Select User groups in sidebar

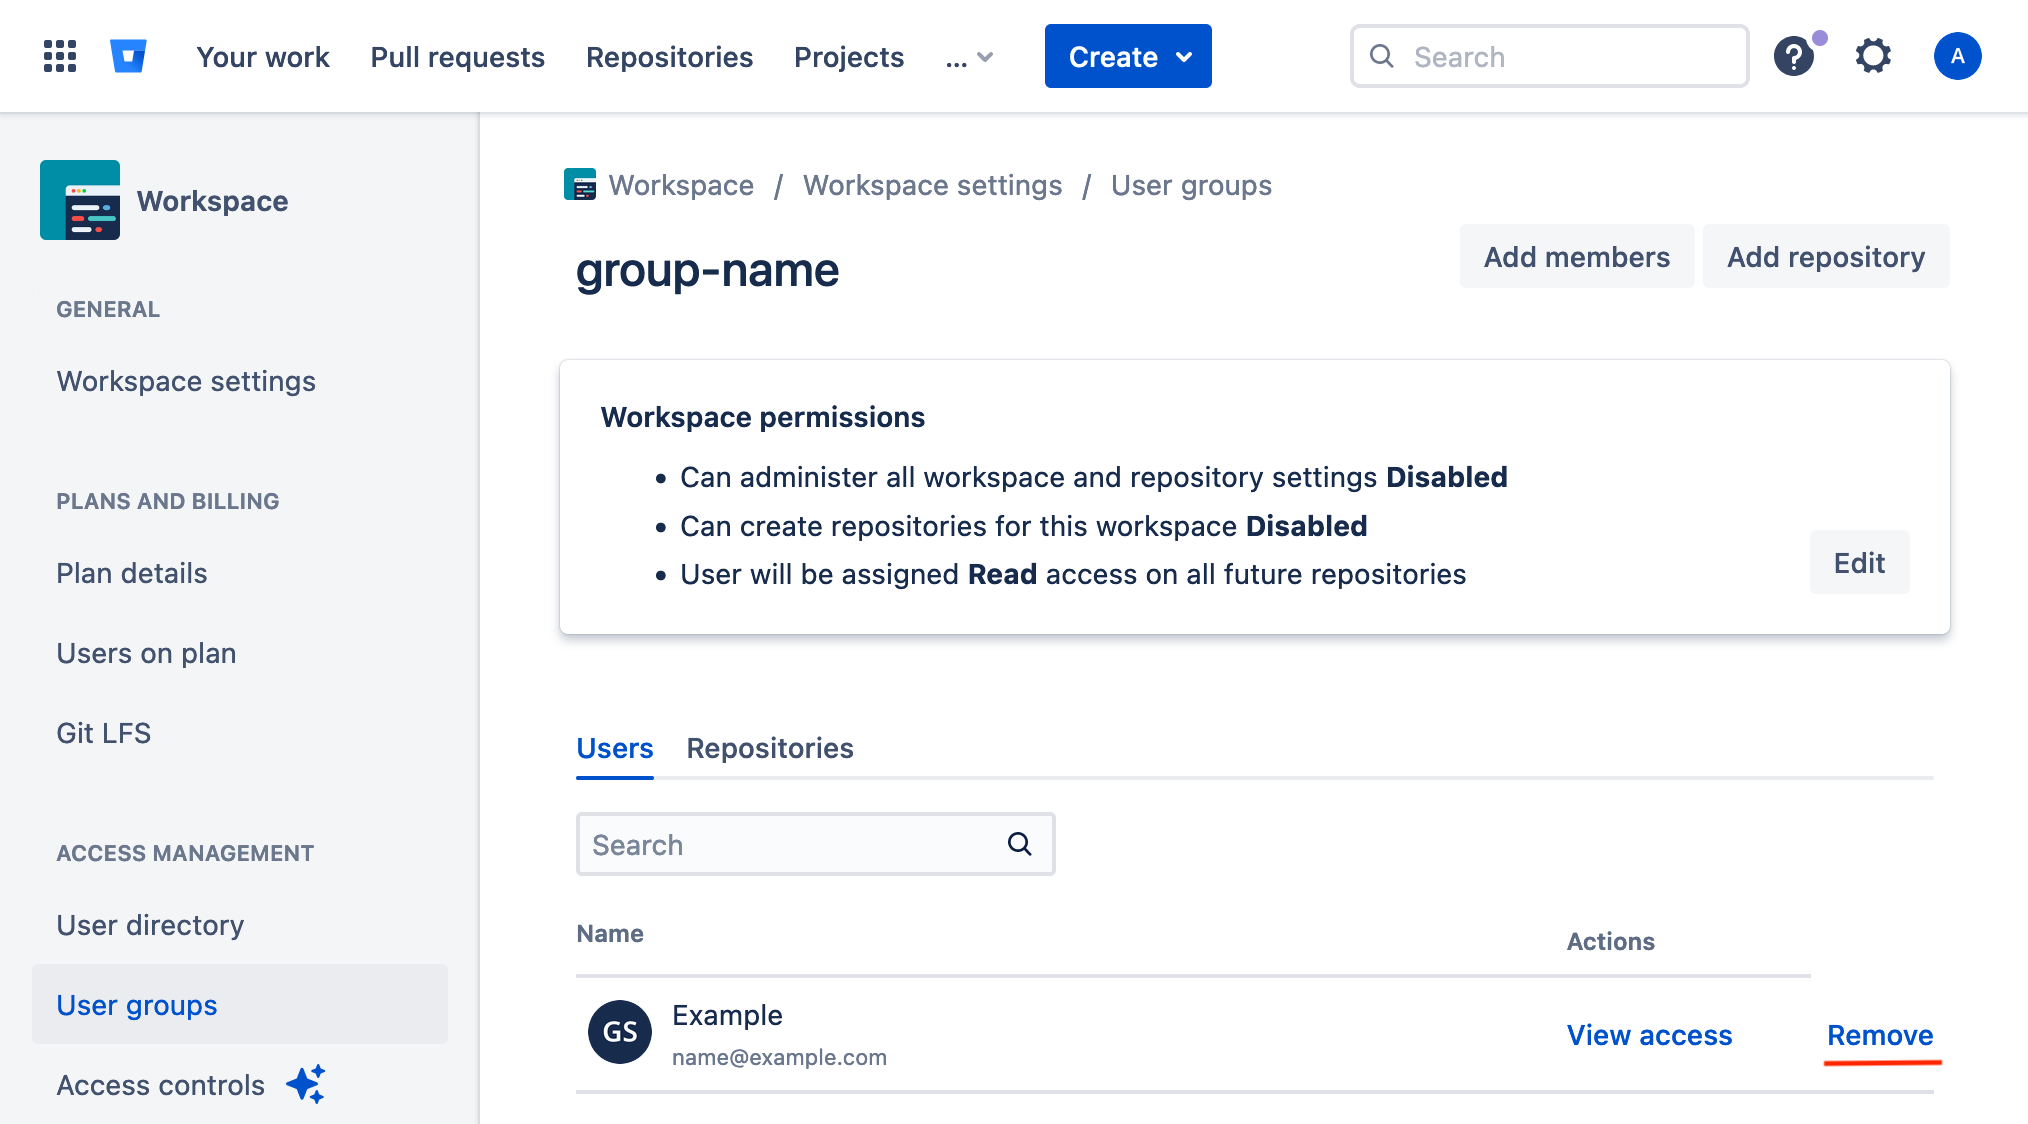pyautogui.click(x=240, y=1004)
